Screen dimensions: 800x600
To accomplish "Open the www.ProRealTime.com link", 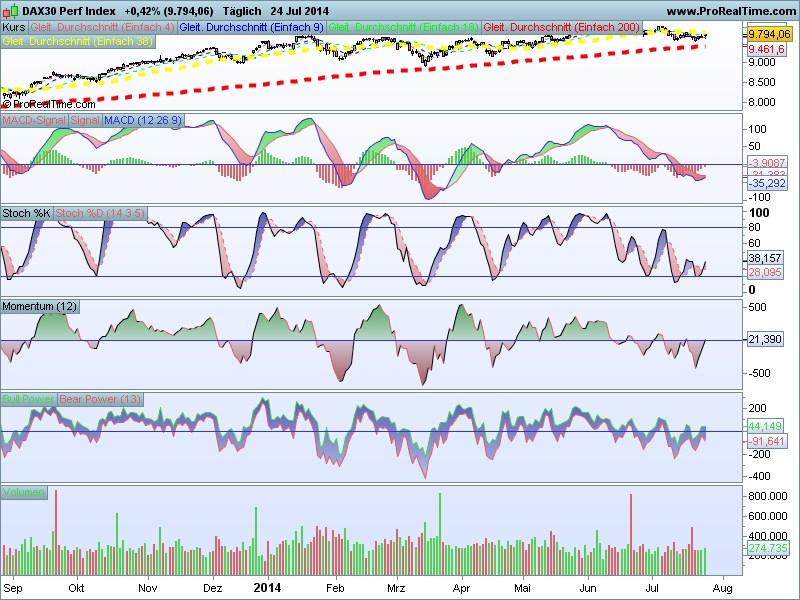I will (731, 11).
